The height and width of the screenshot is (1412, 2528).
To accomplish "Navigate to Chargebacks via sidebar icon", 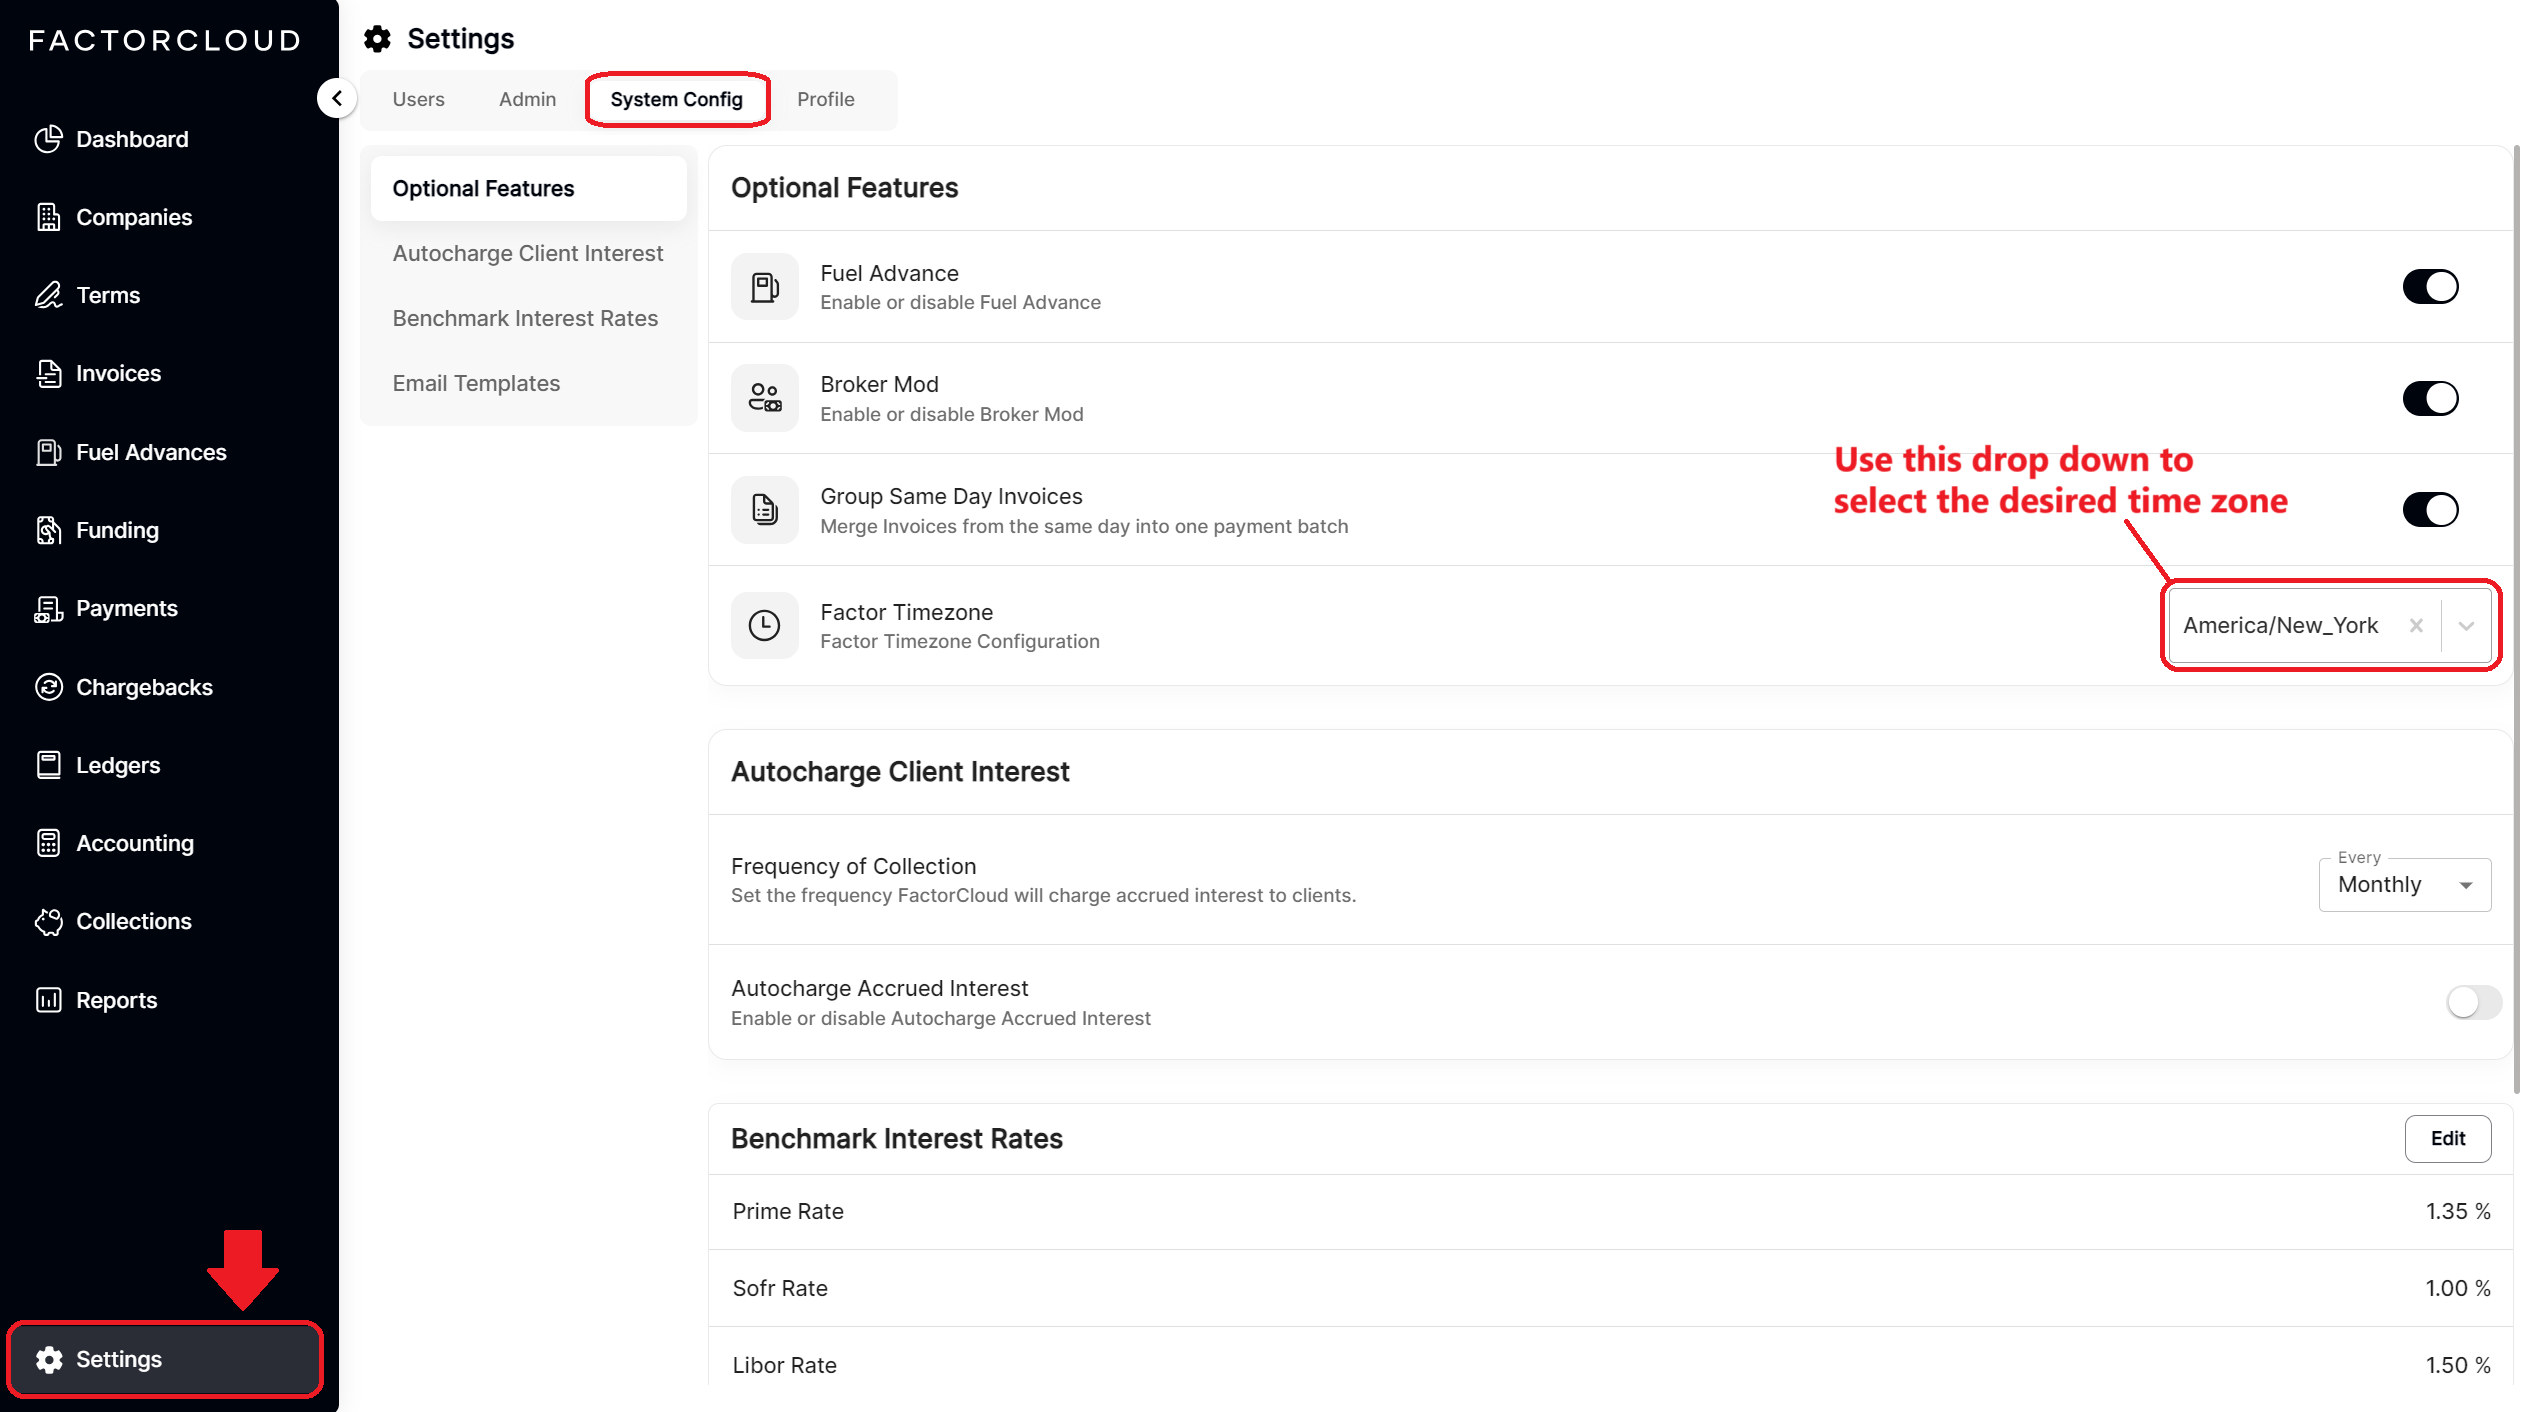I will click(49, 687).
